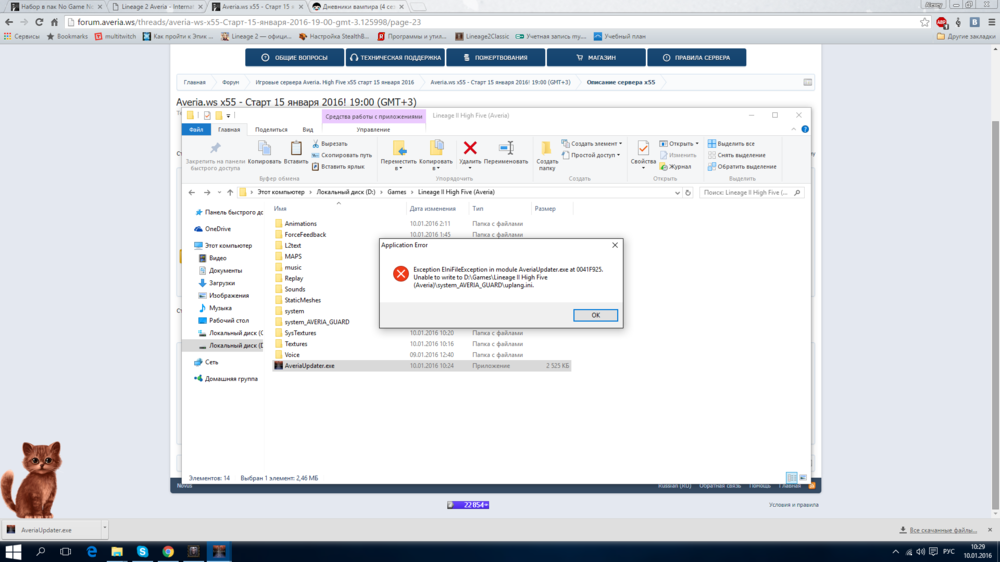Image resolution: width=1000 pixels, height=562 pixels.
Task: Open the Move to (Переместить в) dropdown
Action: [398, 155]
